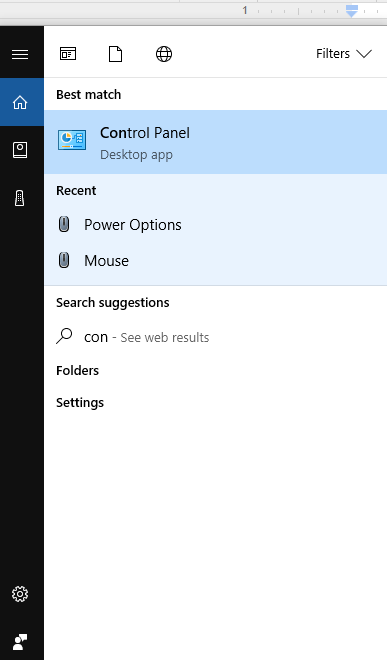This screenshot has width=387, height=660.
Task: Open the Settings gear in sidebar
Action: pos(20,594)
